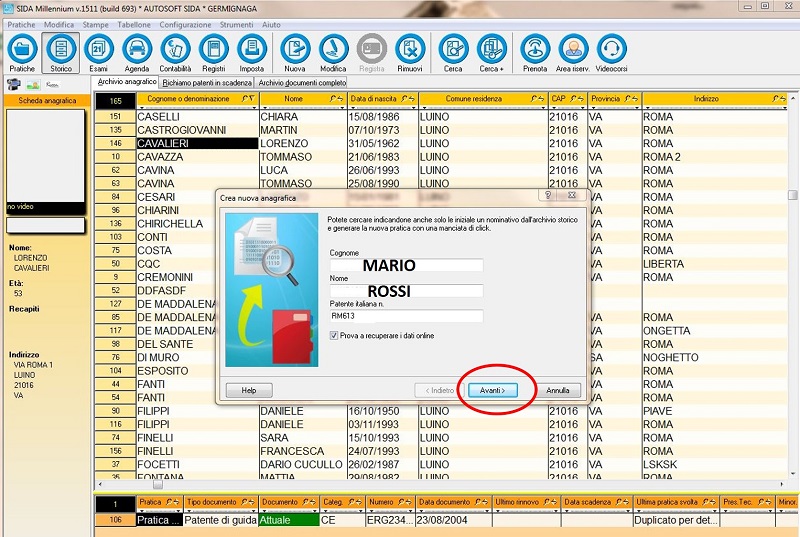
Task: Click the Annulla button
Action: (x=558, y=390)
